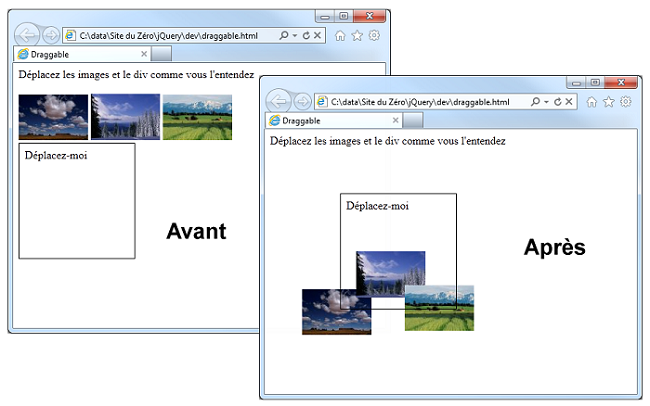Expand the address dropdown in Avant window
650x406 pixels.
point(295,36)
